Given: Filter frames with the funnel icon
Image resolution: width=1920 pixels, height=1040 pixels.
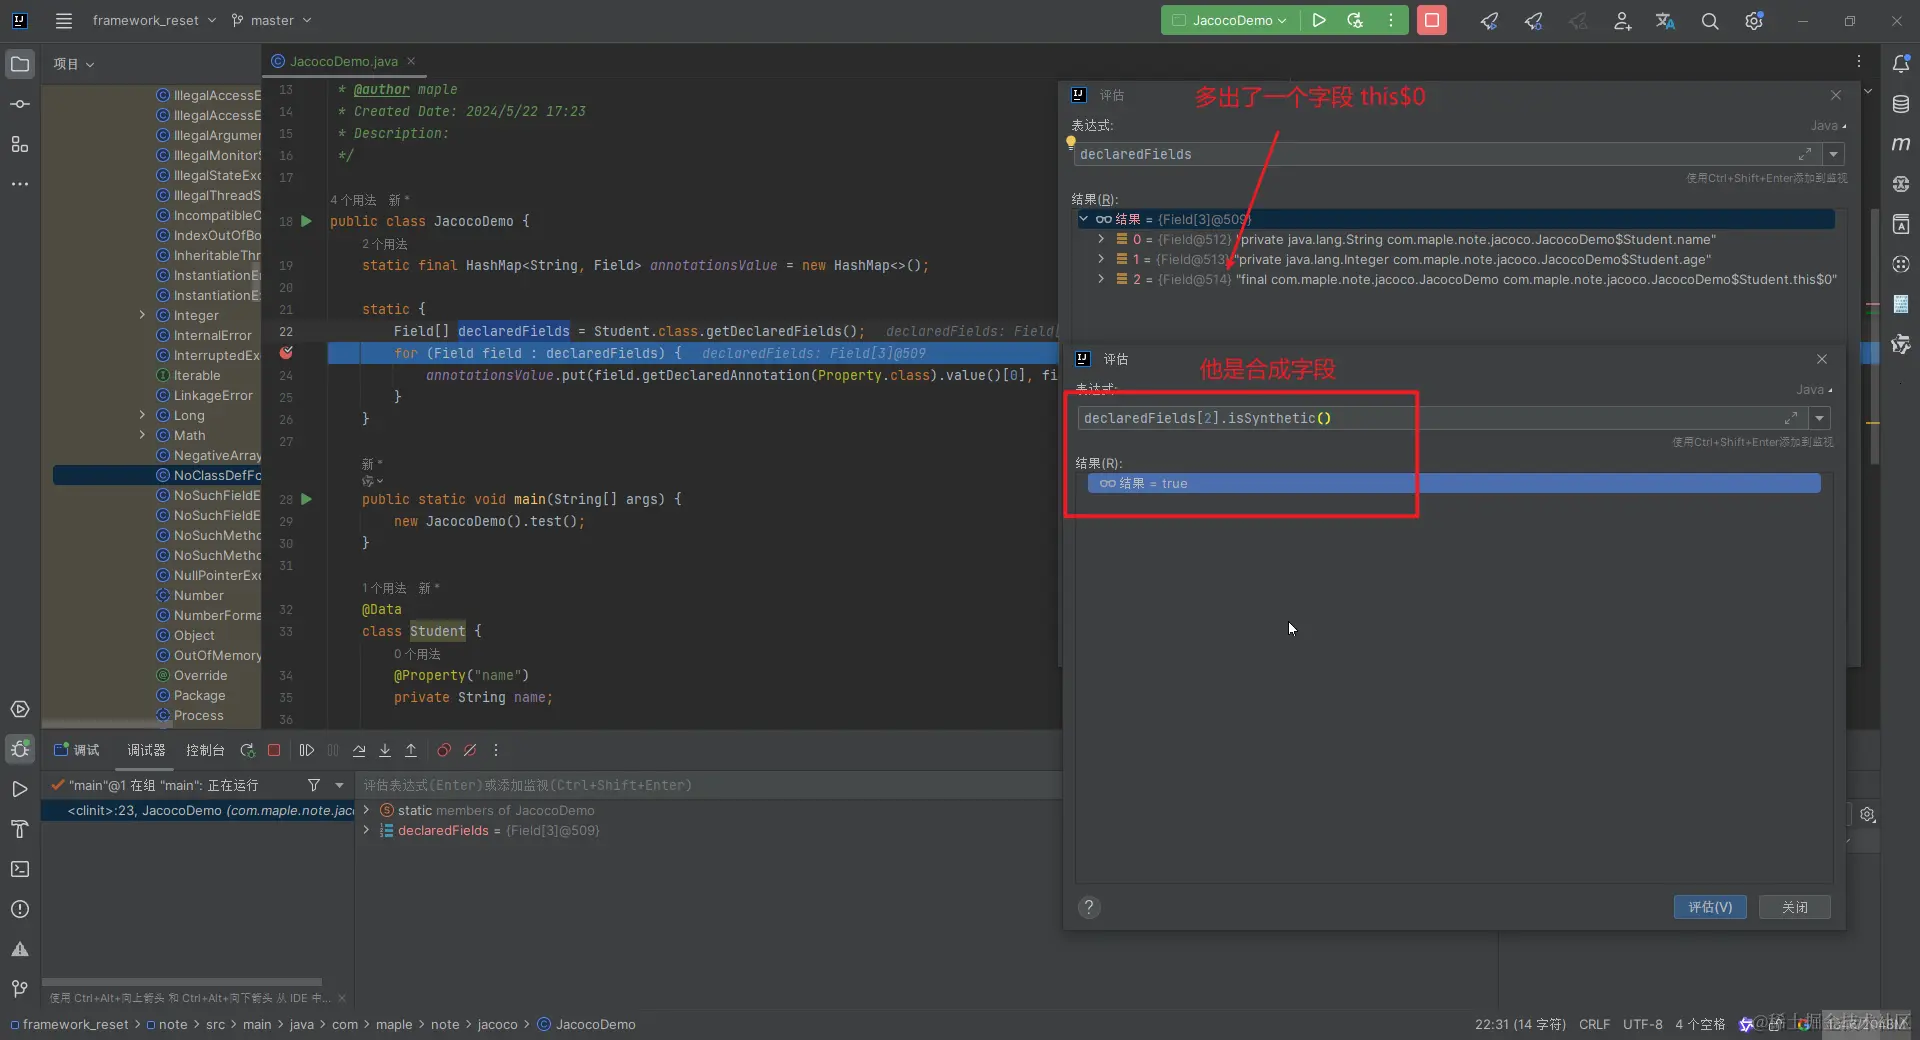Looking at the screenshot, I should [x=314, y=785].
